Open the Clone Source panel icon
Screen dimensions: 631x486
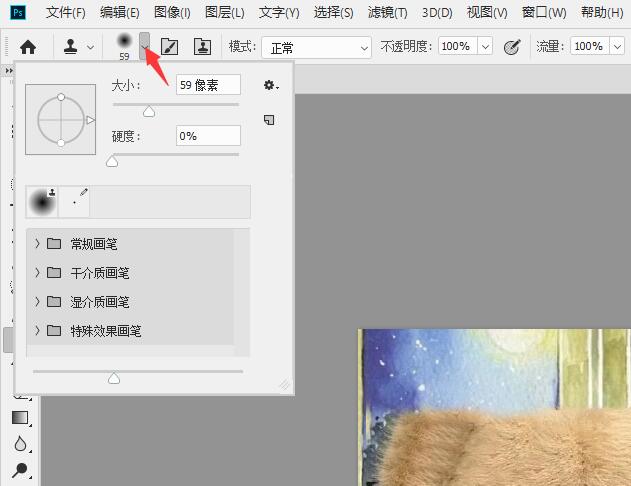click(x=202, y=47)
